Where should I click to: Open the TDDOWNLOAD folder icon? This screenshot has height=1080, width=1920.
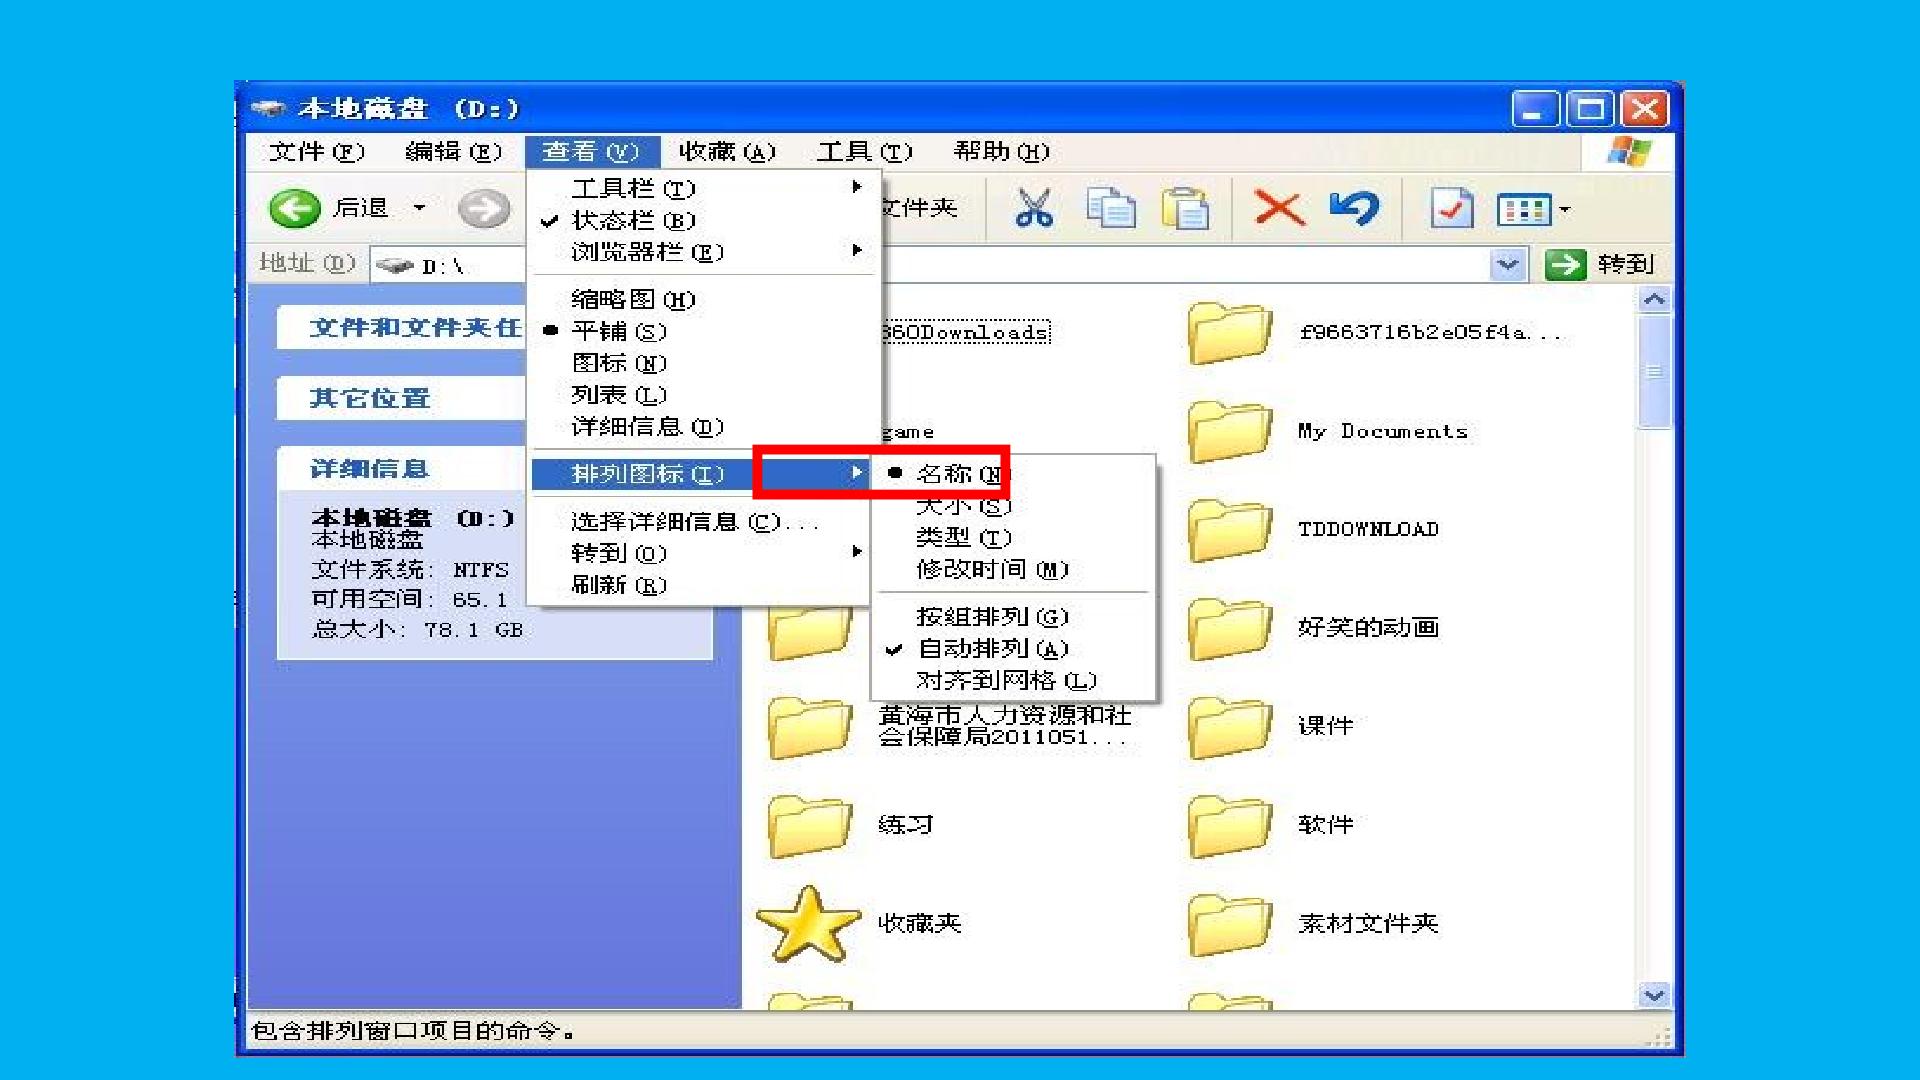[x=1230, y=530]
